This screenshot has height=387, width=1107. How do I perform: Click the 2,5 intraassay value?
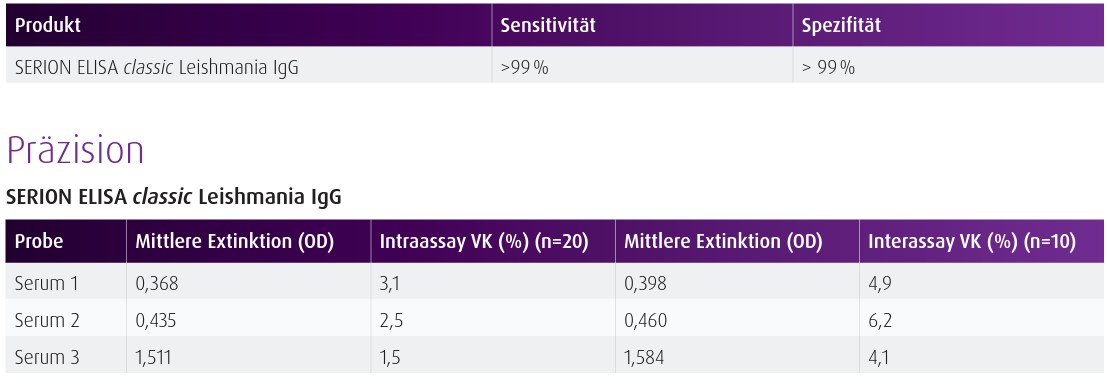tap(391, 321)
